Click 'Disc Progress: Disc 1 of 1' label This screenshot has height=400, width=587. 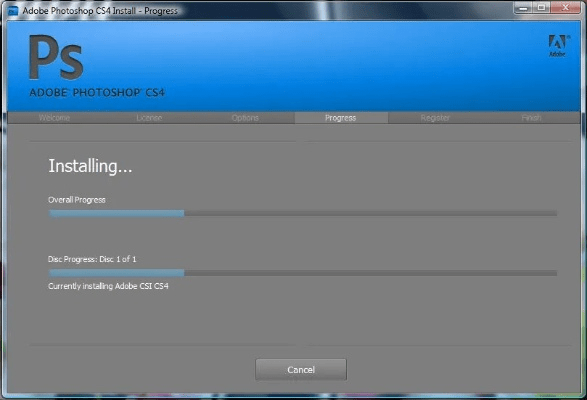pyautogui.click(x=92, y=259)
